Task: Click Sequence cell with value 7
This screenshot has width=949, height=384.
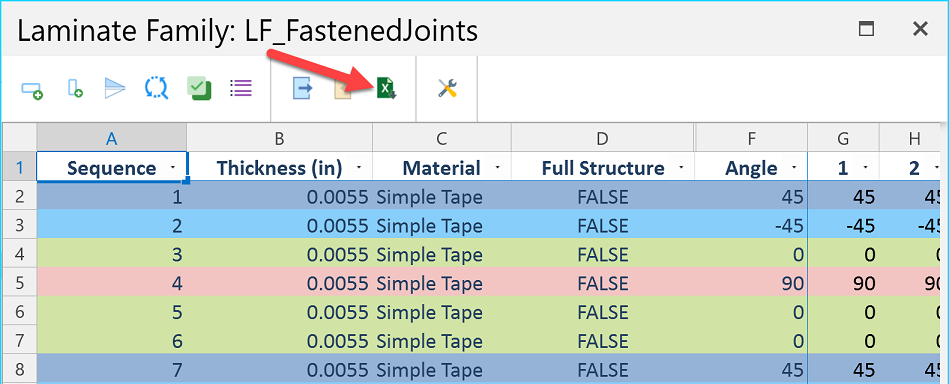Action: click(x=111, y=369)
